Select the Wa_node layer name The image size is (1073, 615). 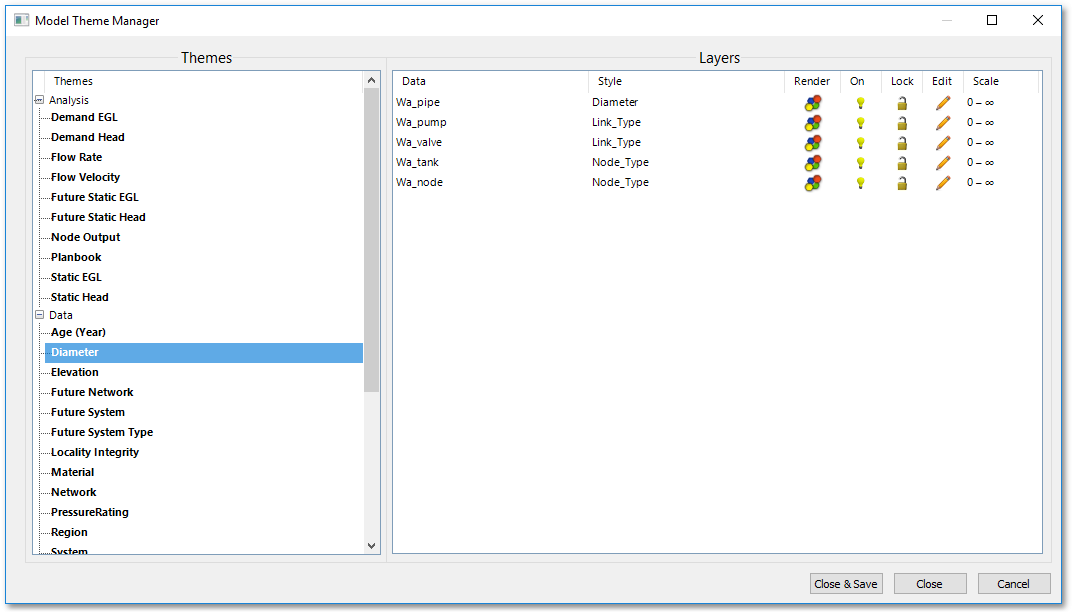419,182
